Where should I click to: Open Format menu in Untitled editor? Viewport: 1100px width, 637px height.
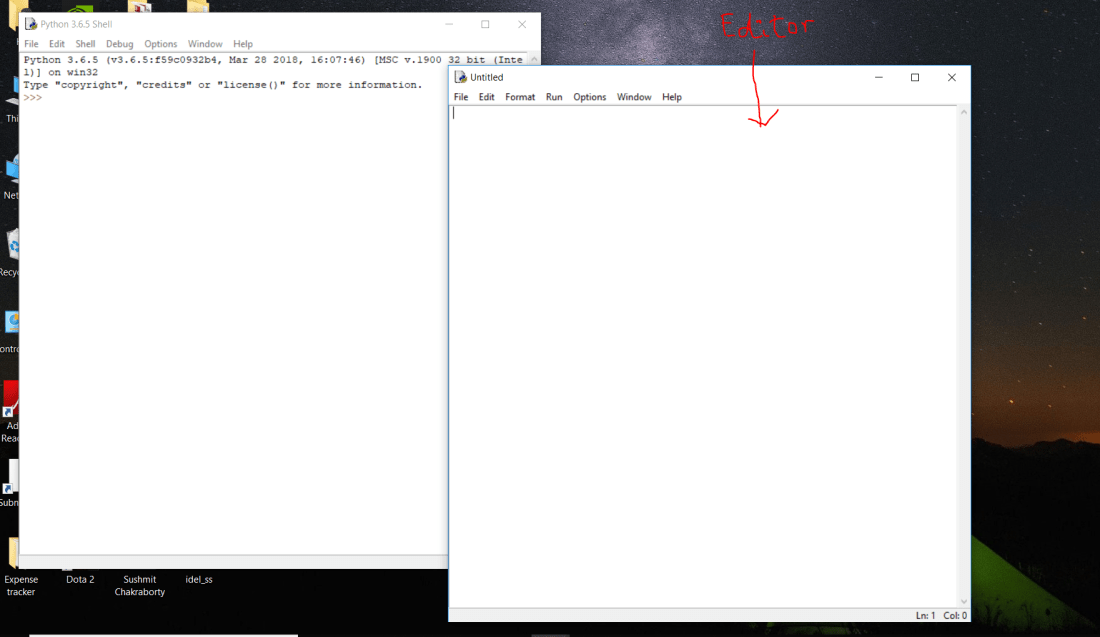click(x=520, y=97)
